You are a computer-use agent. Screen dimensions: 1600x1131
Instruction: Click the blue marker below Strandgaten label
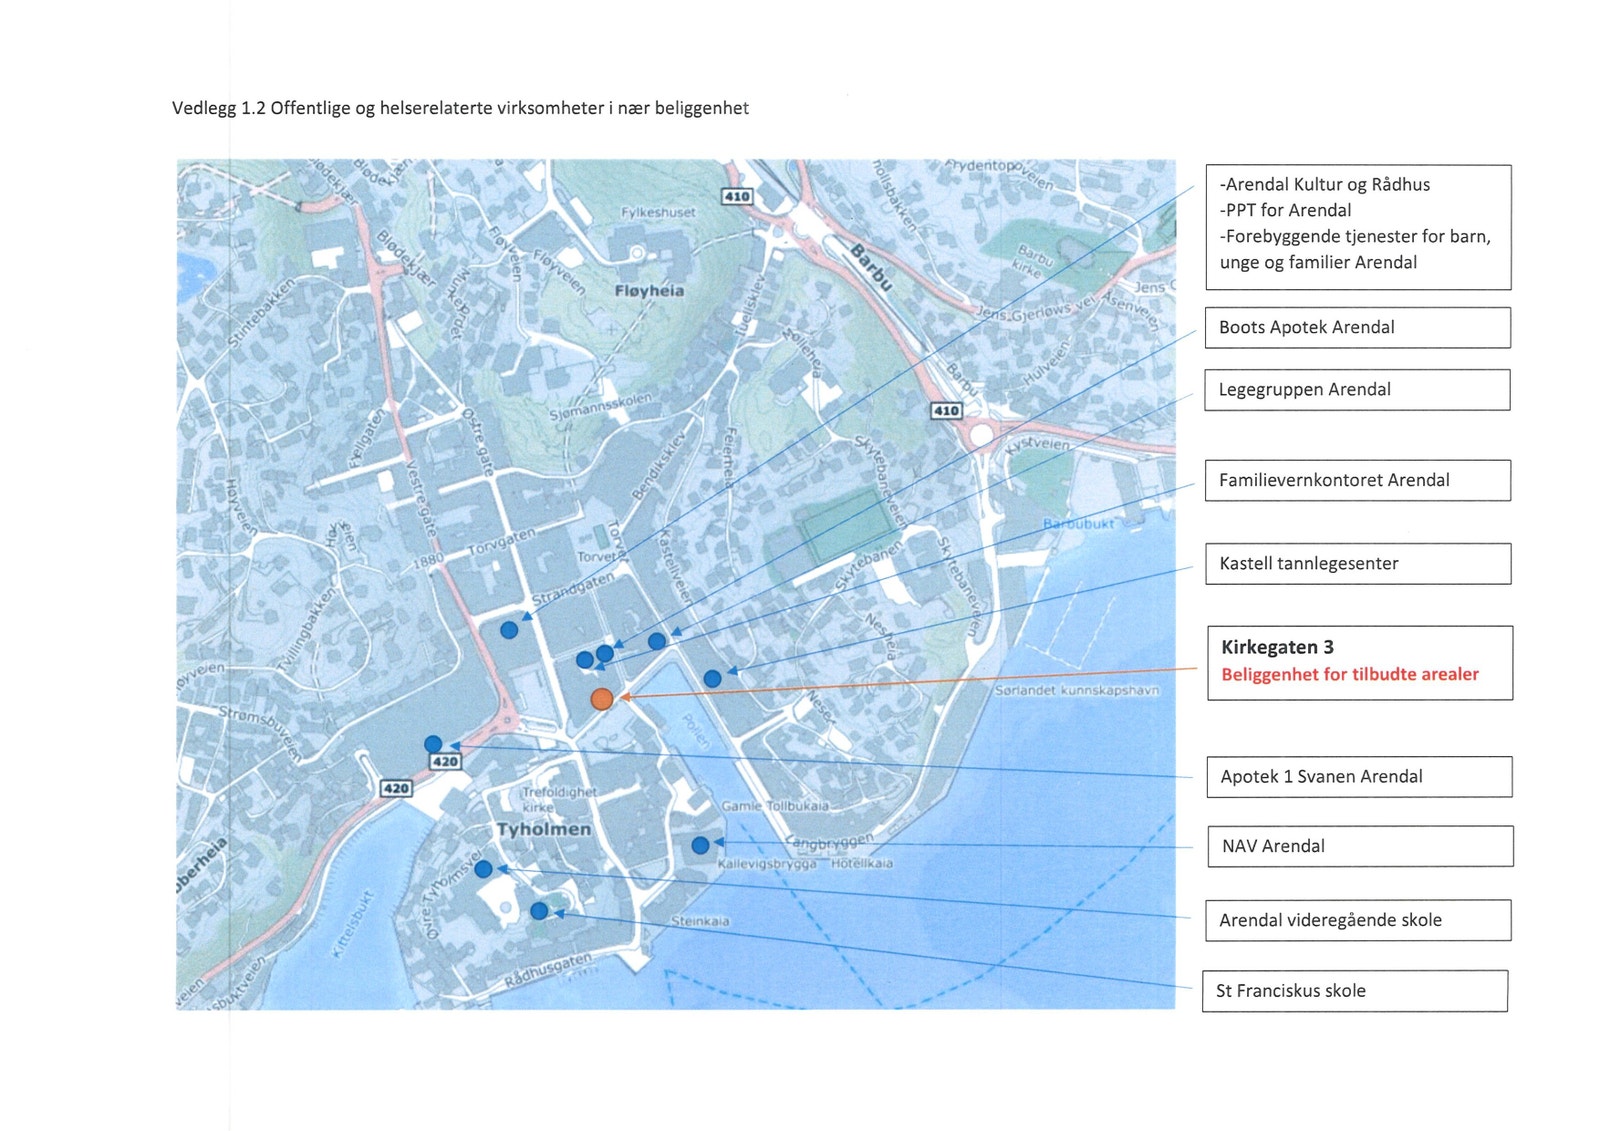click(509, 630)
